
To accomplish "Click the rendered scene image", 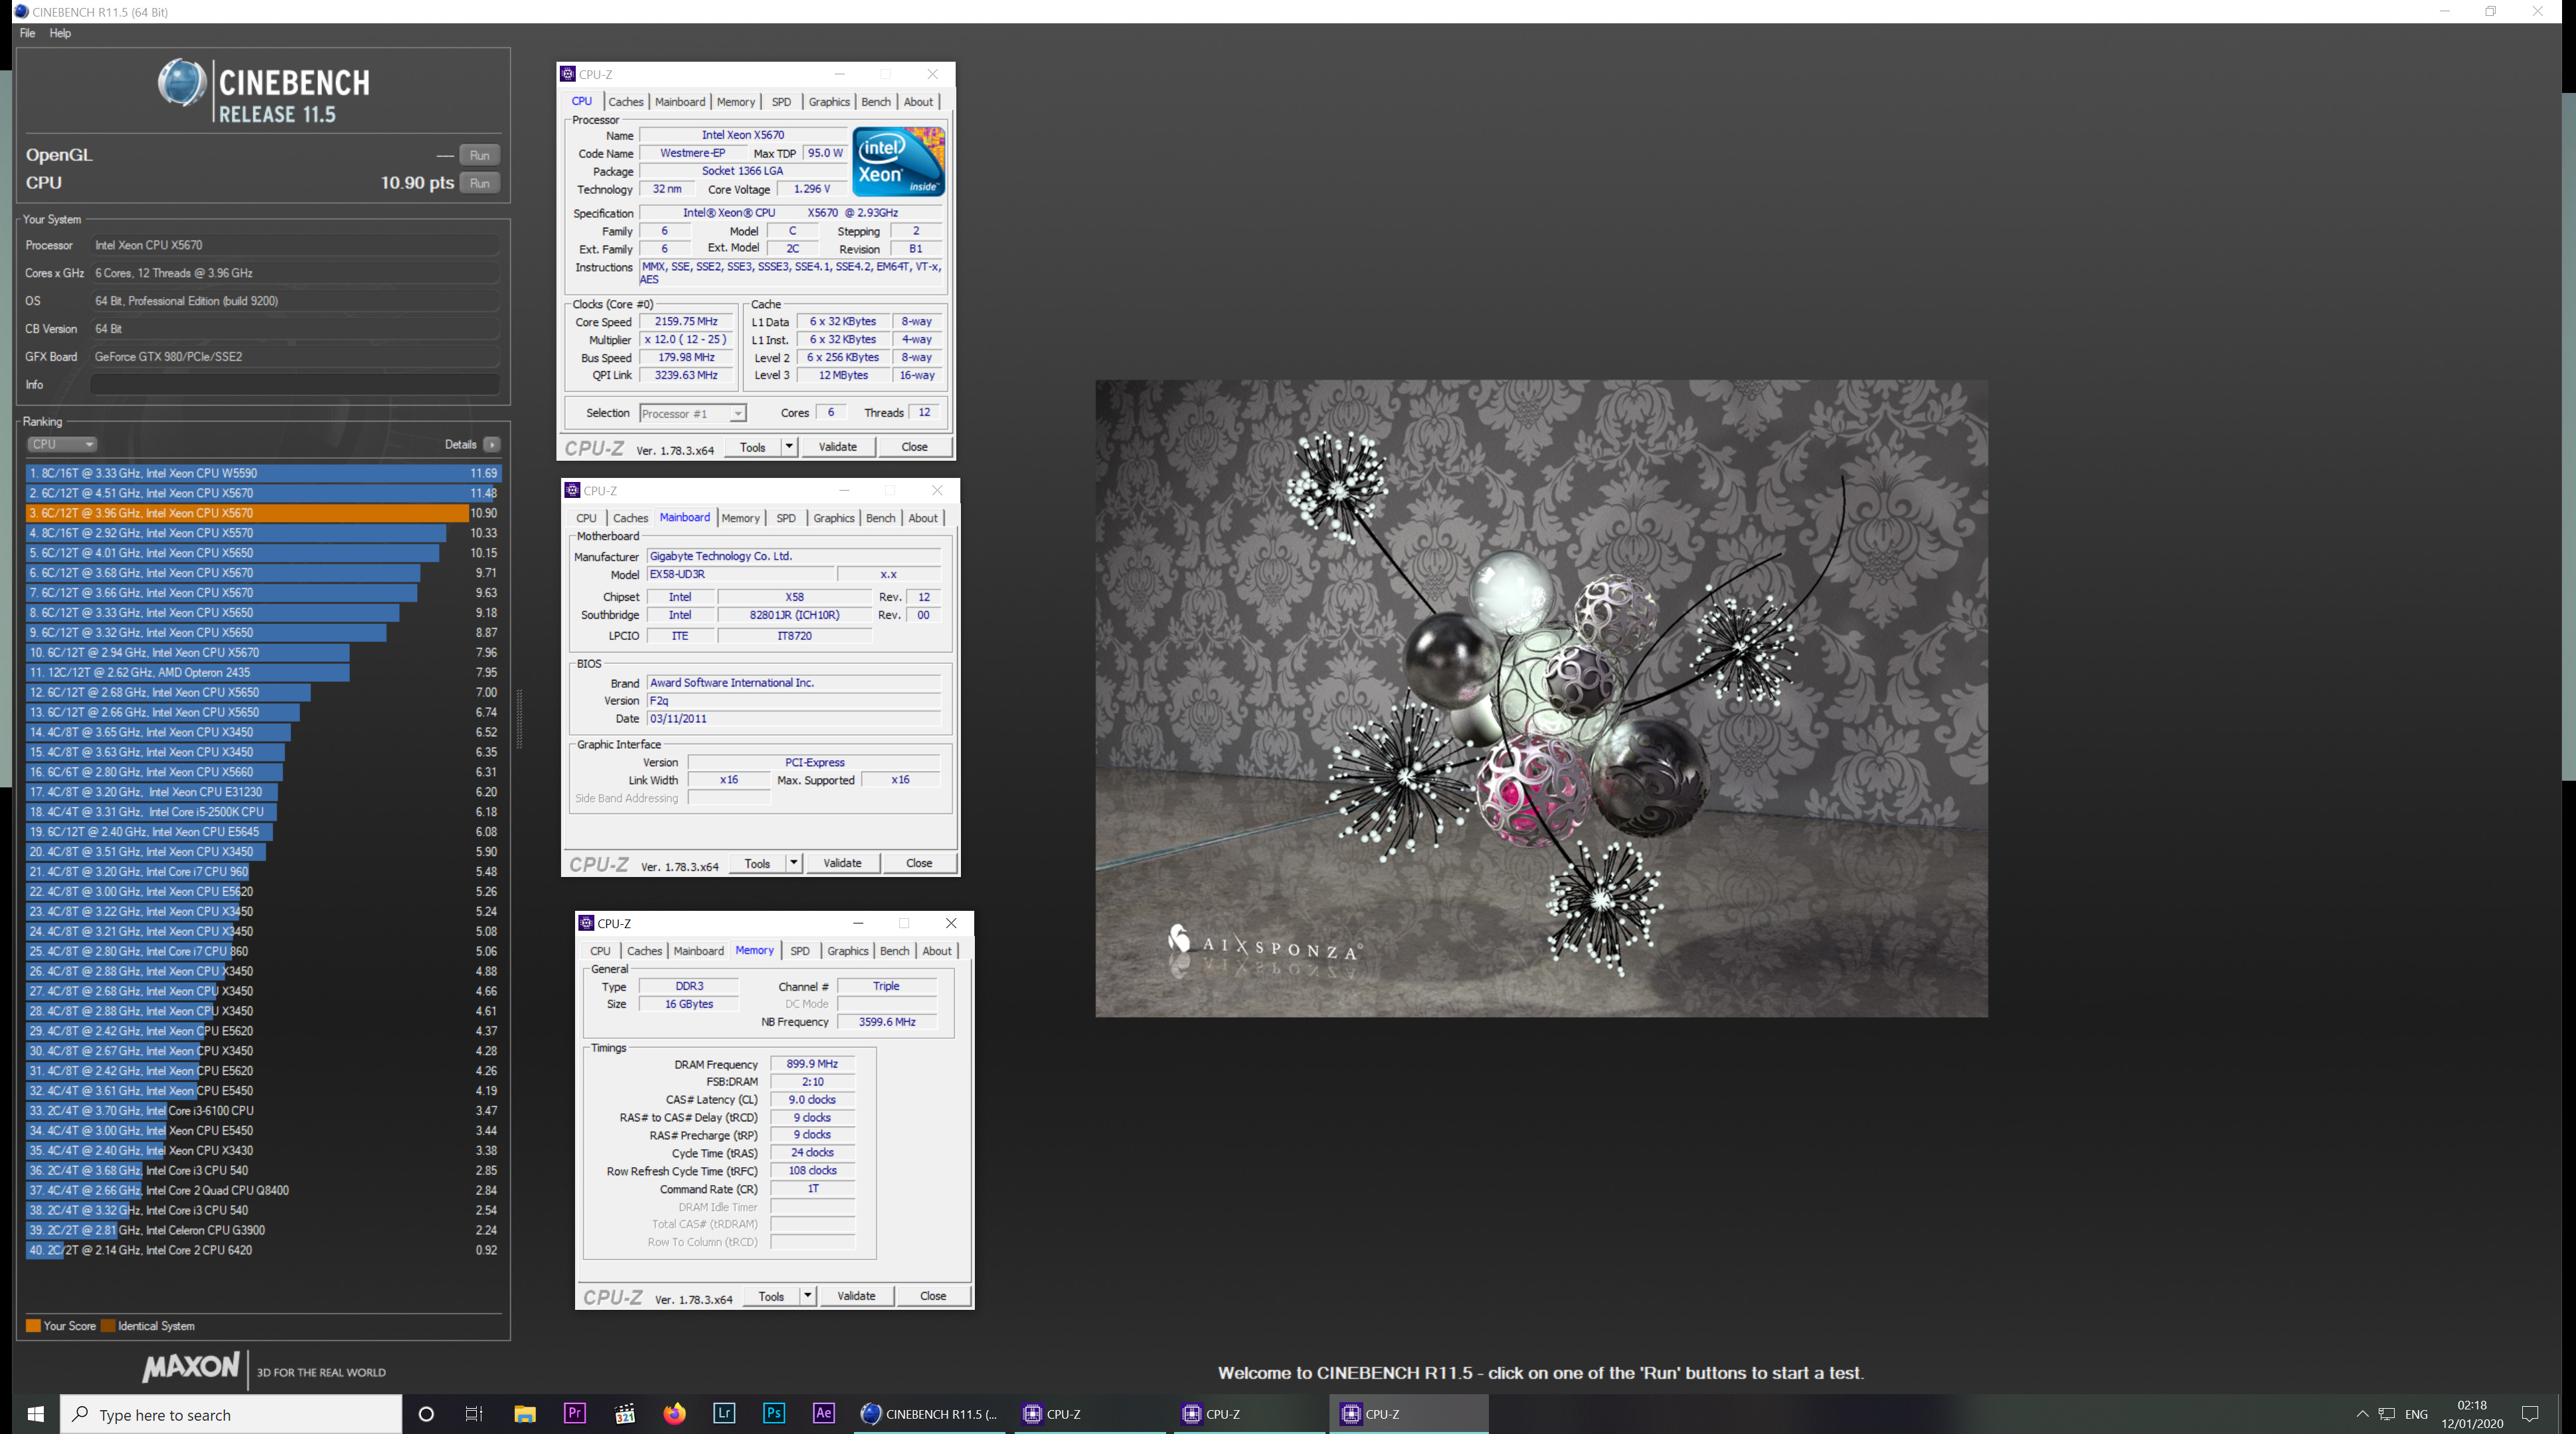I will point(1541,698).
